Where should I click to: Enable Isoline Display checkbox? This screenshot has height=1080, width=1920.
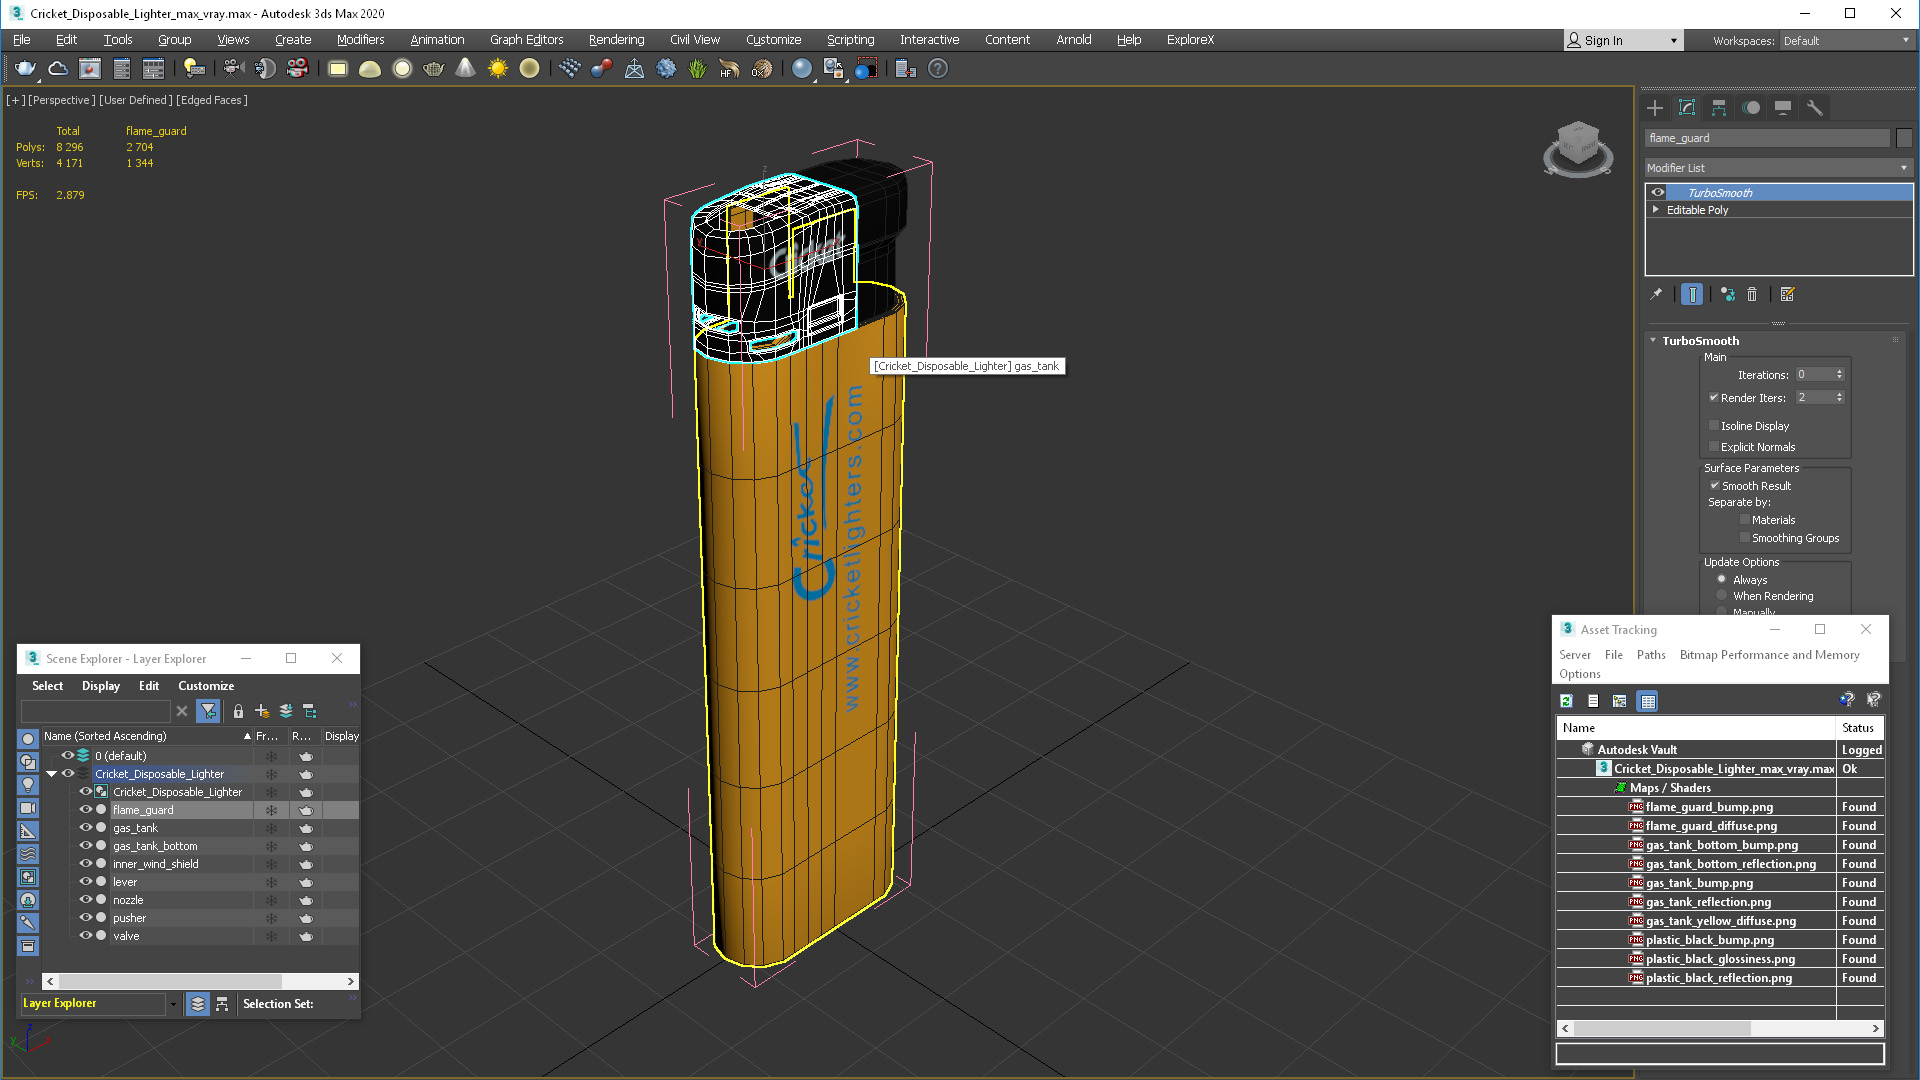[1714, 425]
